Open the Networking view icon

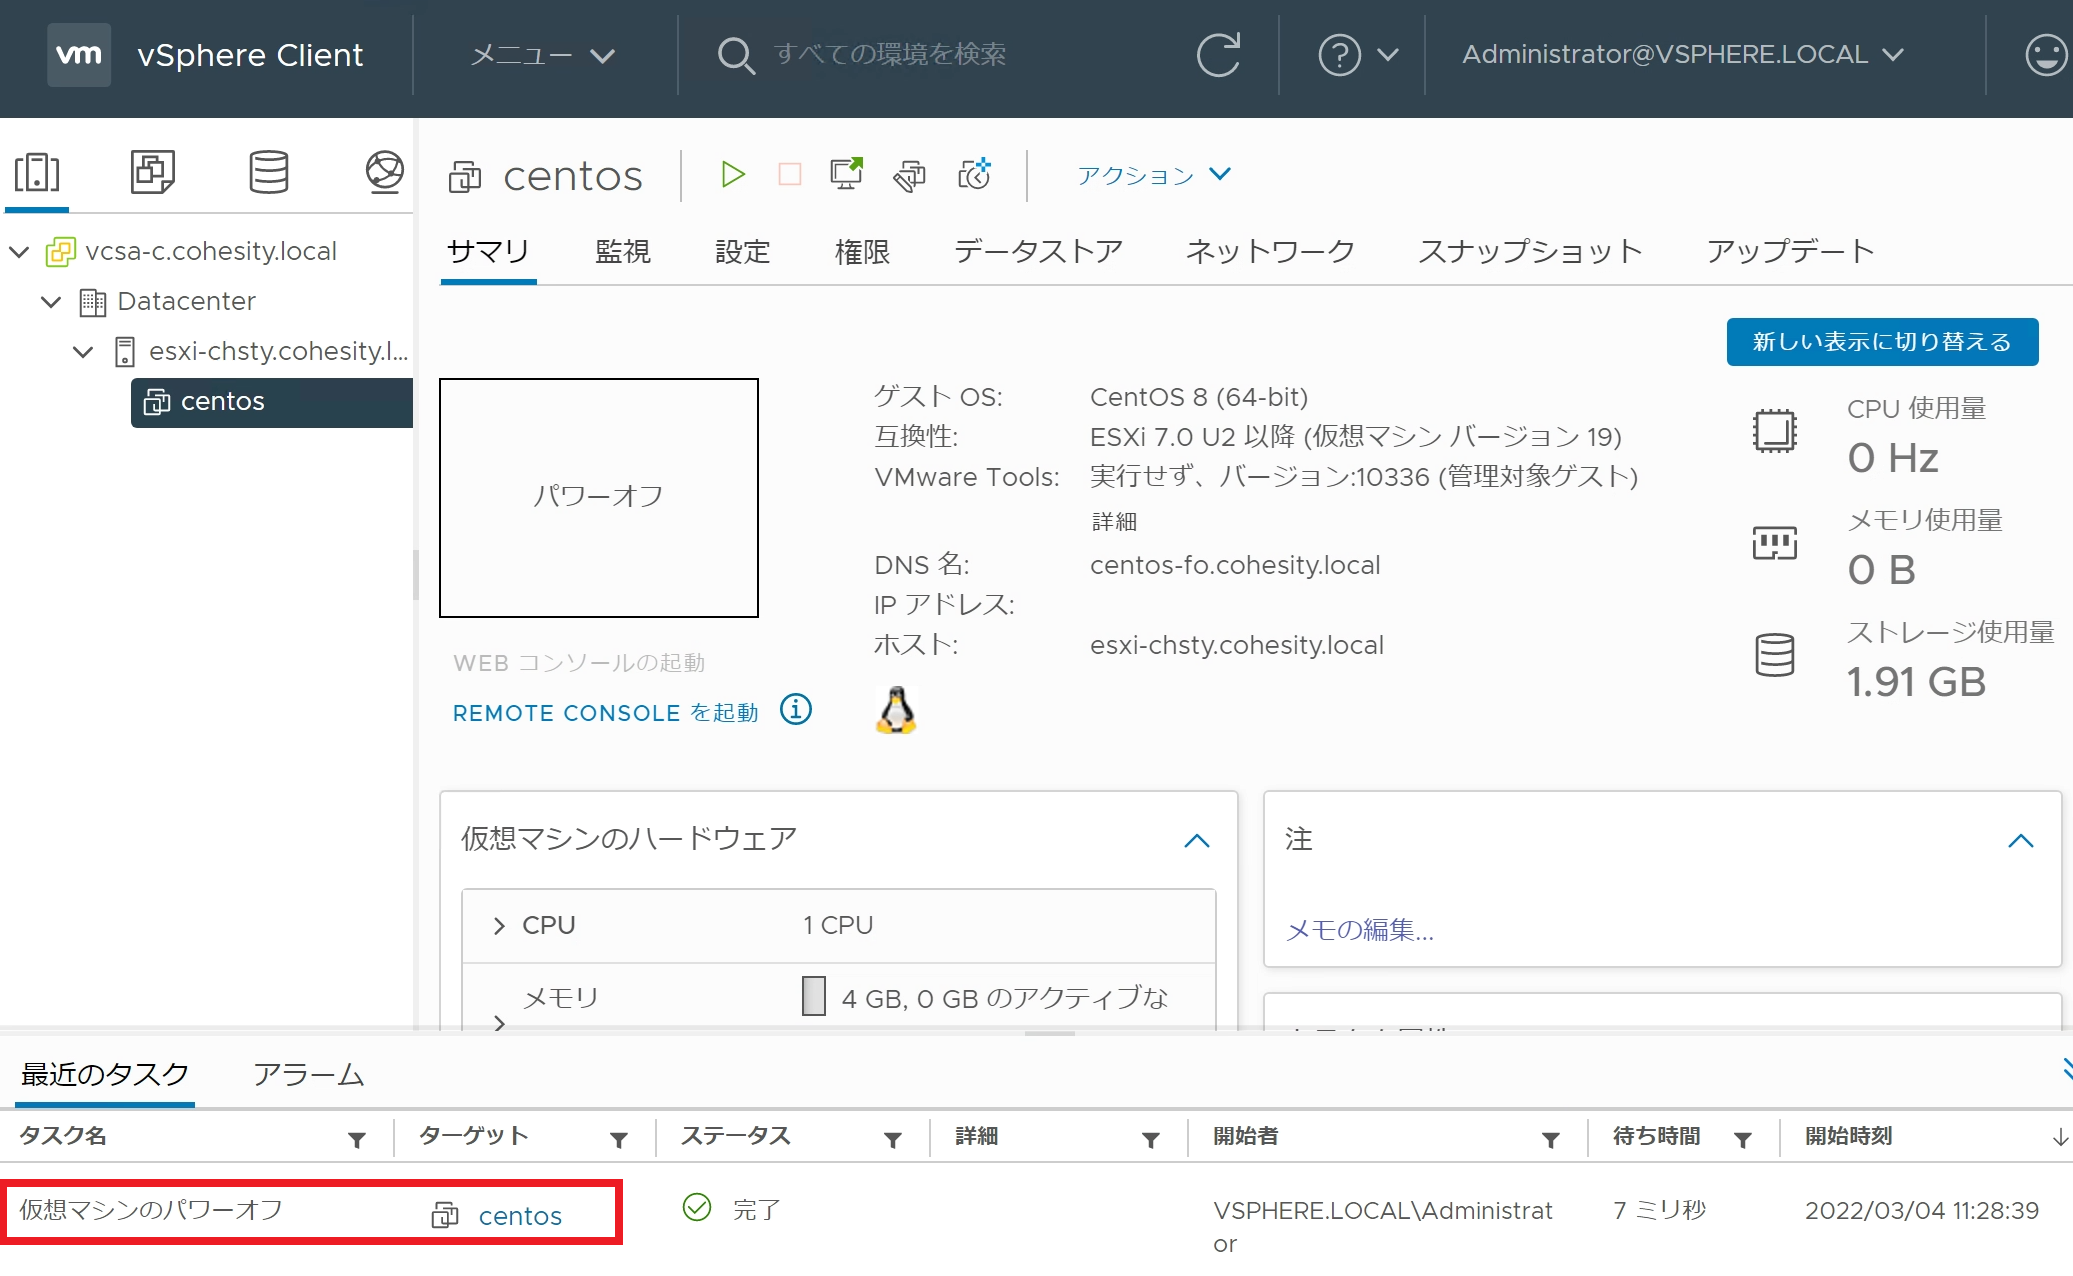tap(384, 172)
